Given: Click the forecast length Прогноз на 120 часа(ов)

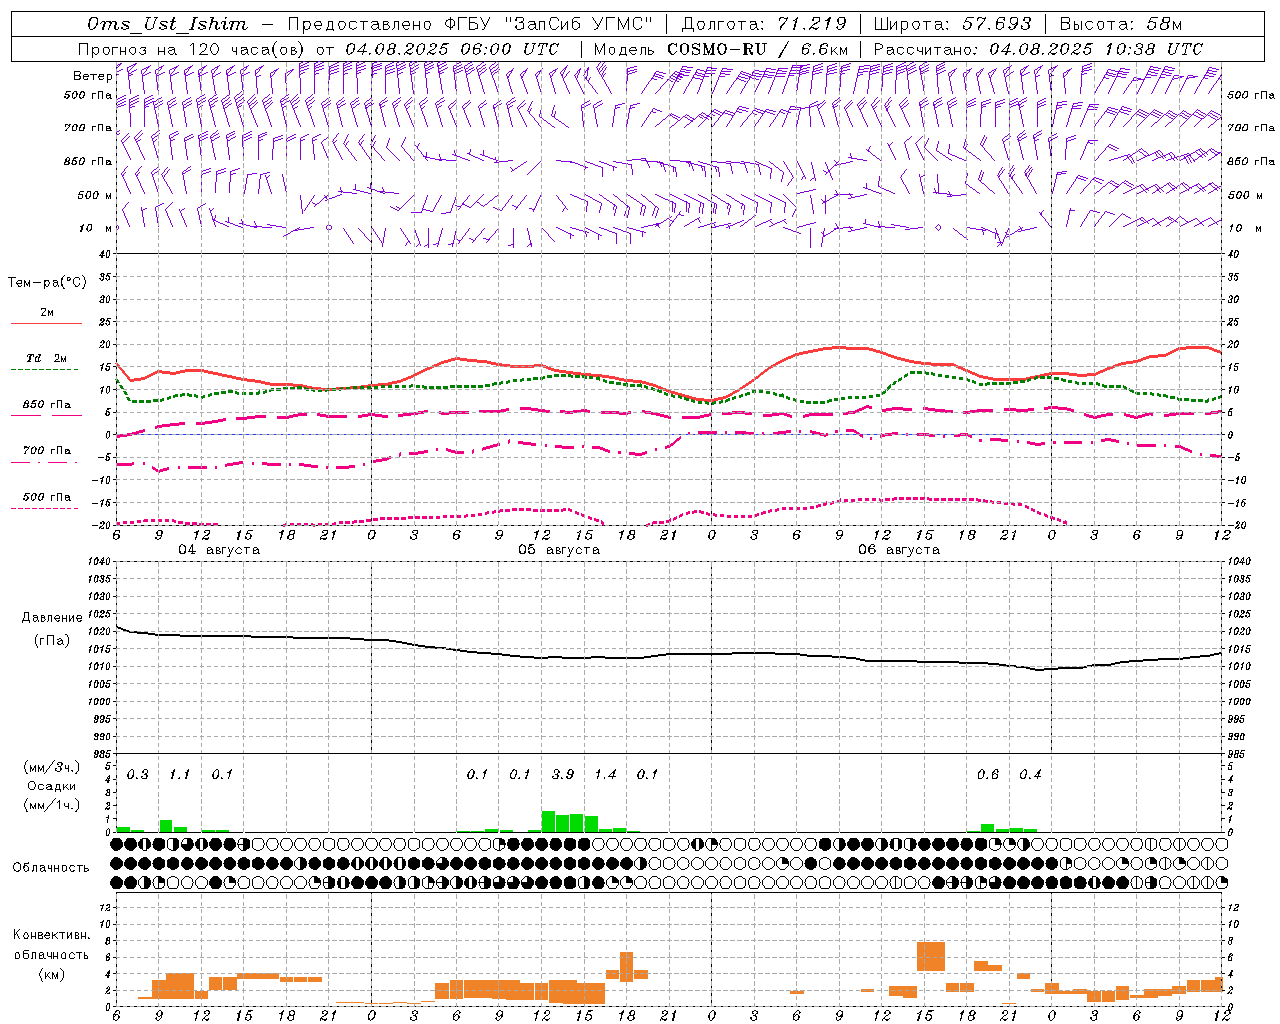Looking at the screenshot, I should (x=192, y=49).
